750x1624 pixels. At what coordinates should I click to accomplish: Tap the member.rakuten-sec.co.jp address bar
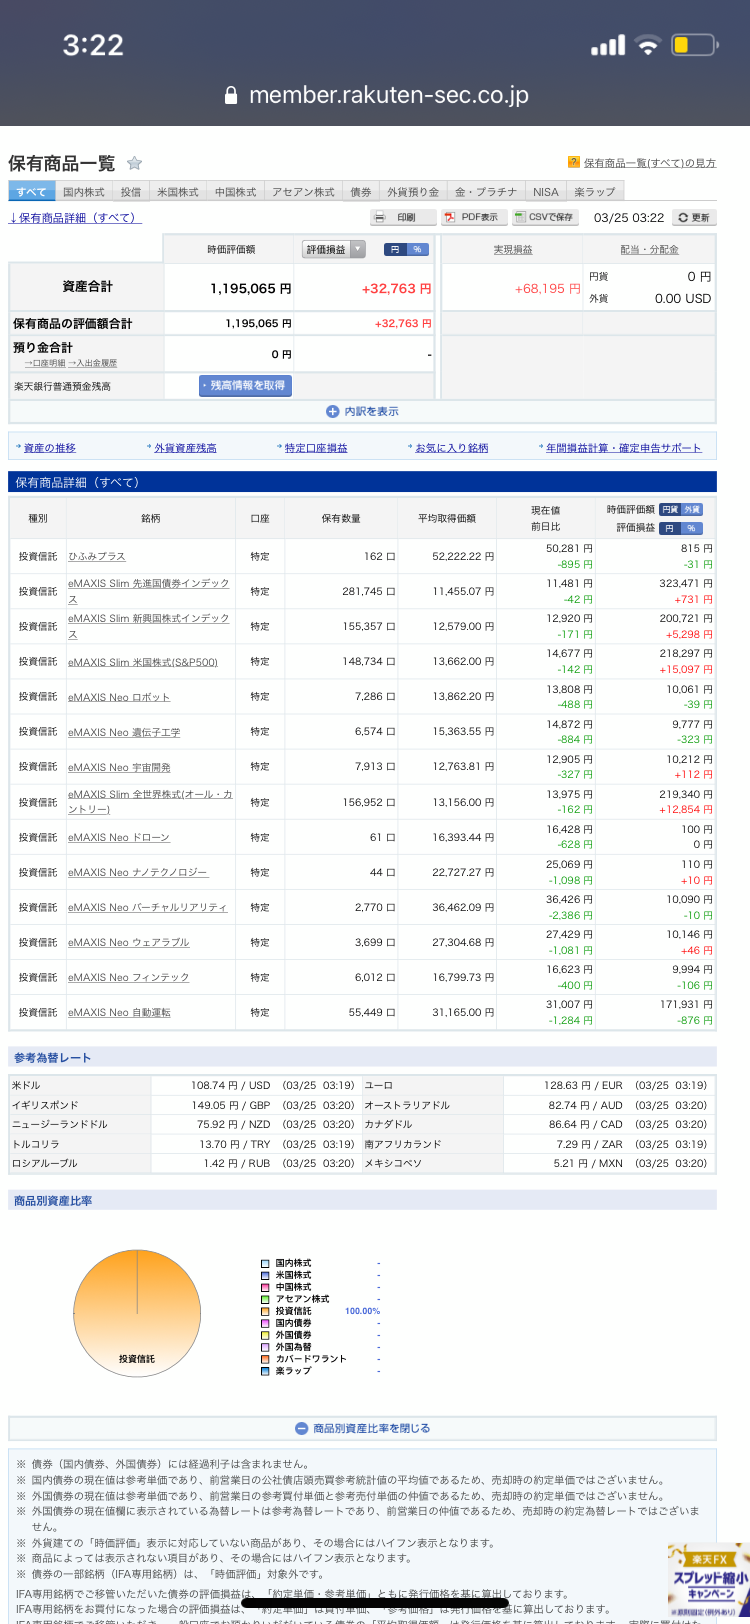click(375, 96)
